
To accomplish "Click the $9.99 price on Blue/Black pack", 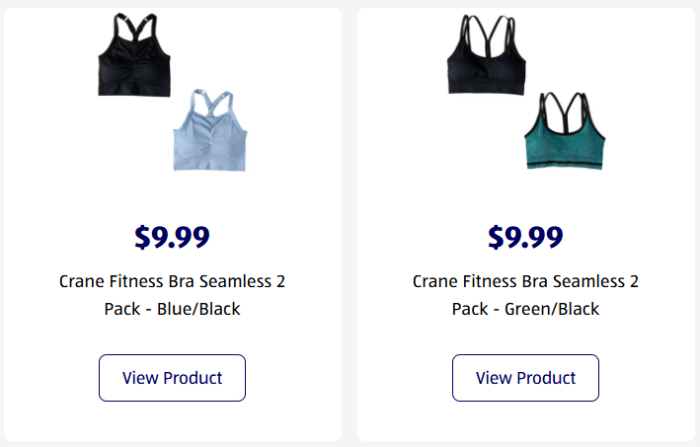I will (x=172, y=237).
